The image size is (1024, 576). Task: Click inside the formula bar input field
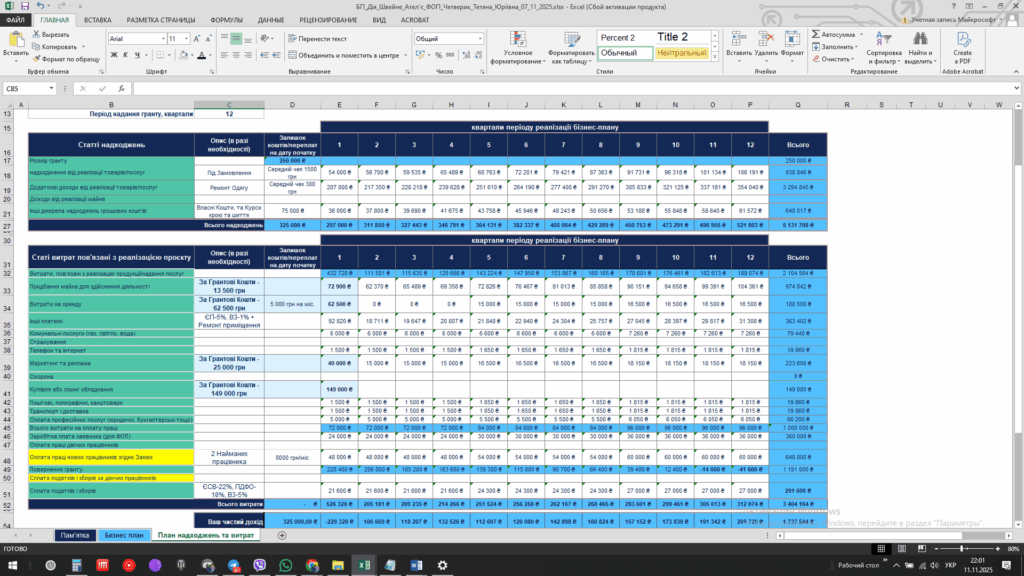pos(500,88)
